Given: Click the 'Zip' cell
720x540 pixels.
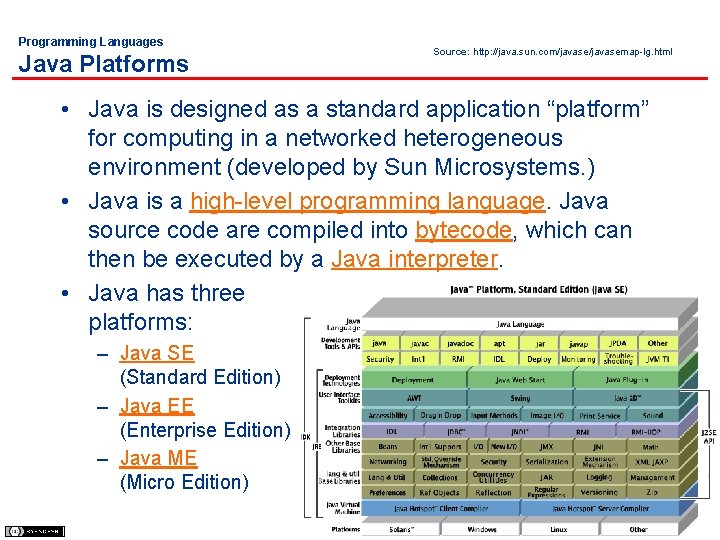Looking at the screenshot, I should 652,492.
